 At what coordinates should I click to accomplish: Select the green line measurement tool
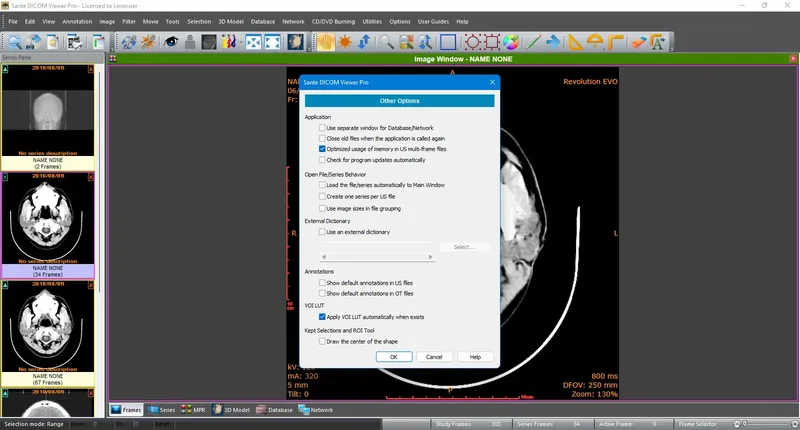pyautogui.click(x=533, y=42)
